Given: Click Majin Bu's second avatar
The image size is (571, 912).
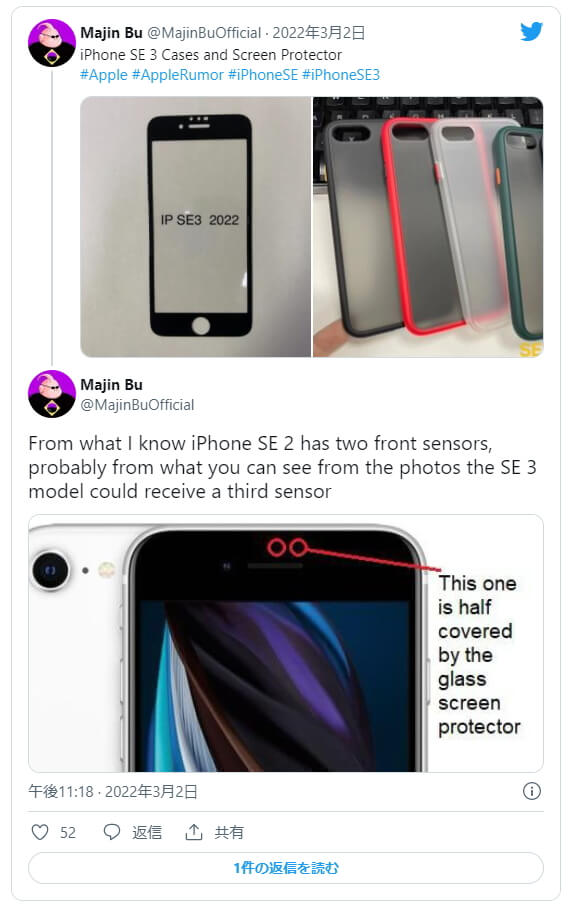Looking at the screenshot, I should click(52, 394).
